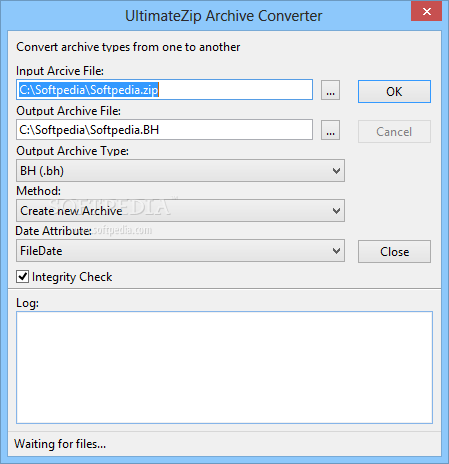The height and width of the screenshot is (464, 449).
Task: Click the 'Convert archive types from one to another' text
Action: point(128,47)
